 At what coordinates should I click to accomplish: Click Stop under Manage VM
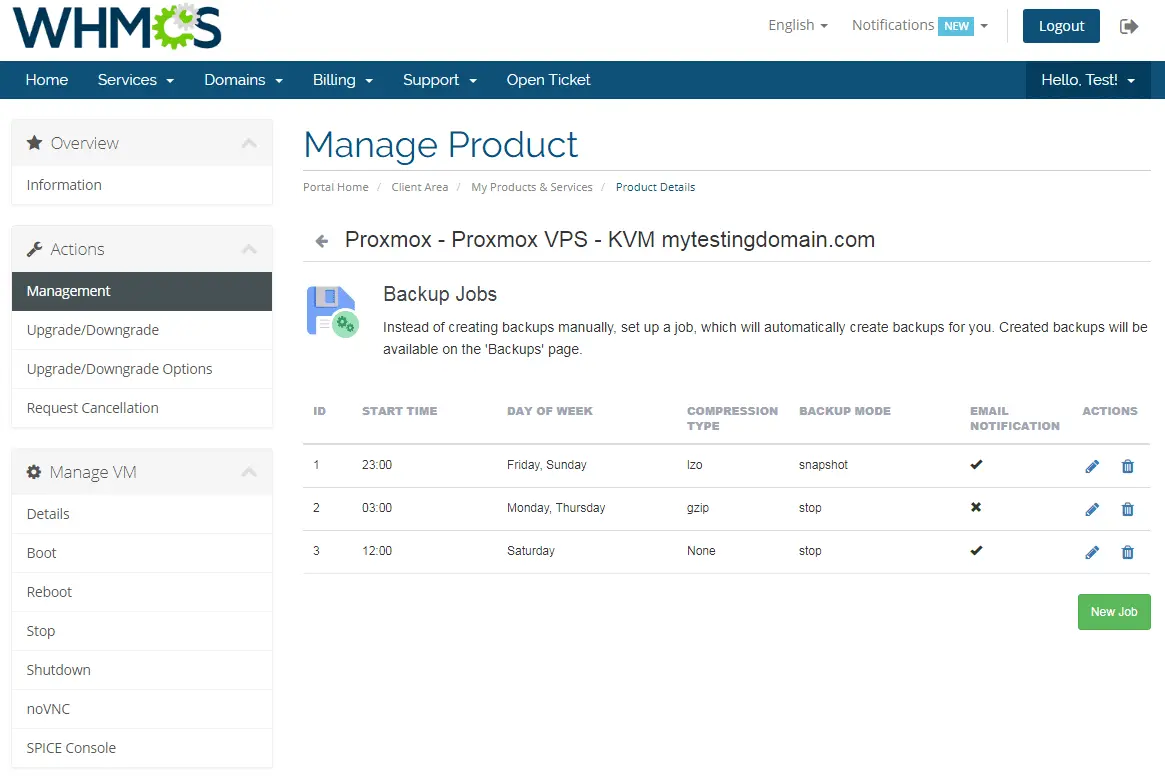(142, 631)
